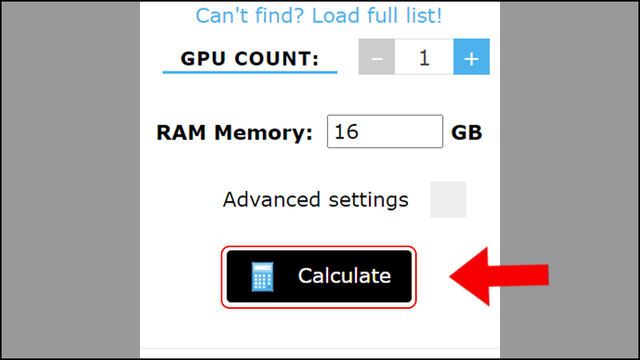Click the Calculate button text
The height and width of the screenshot is (360, 640).
(344, 276)
